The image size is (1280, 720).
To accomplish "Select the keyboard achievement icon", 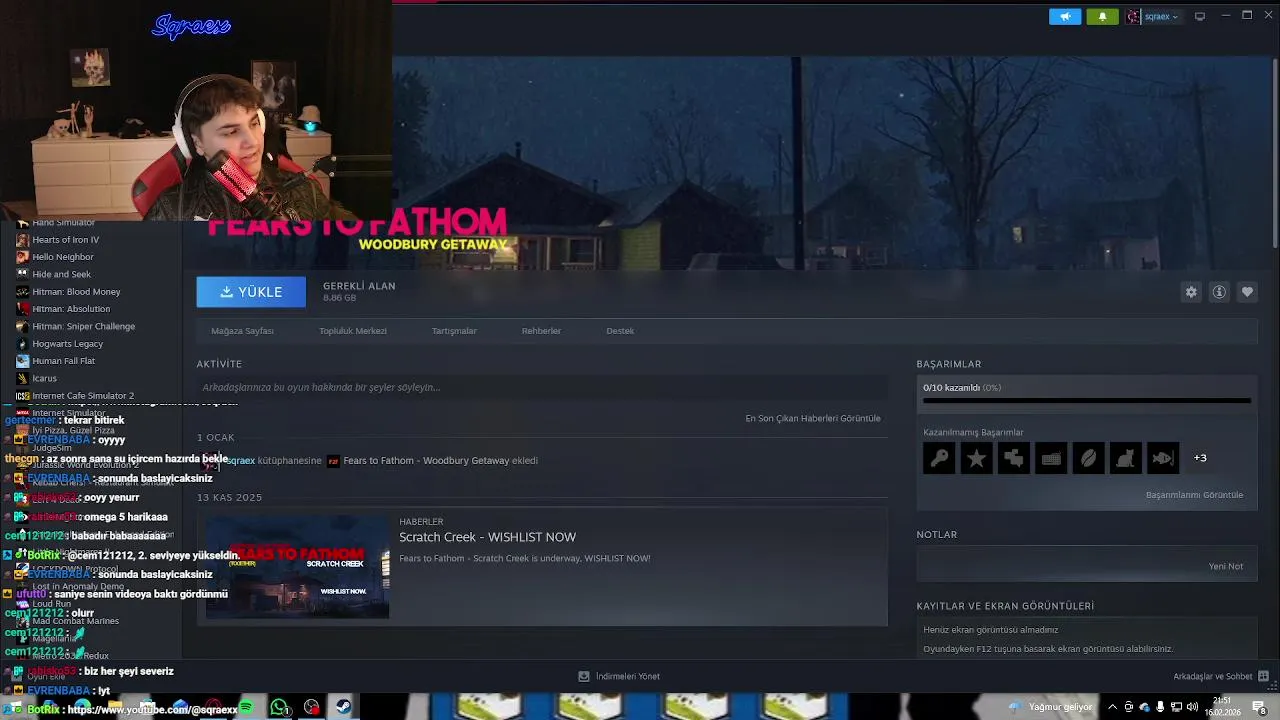I will 1051,458.
